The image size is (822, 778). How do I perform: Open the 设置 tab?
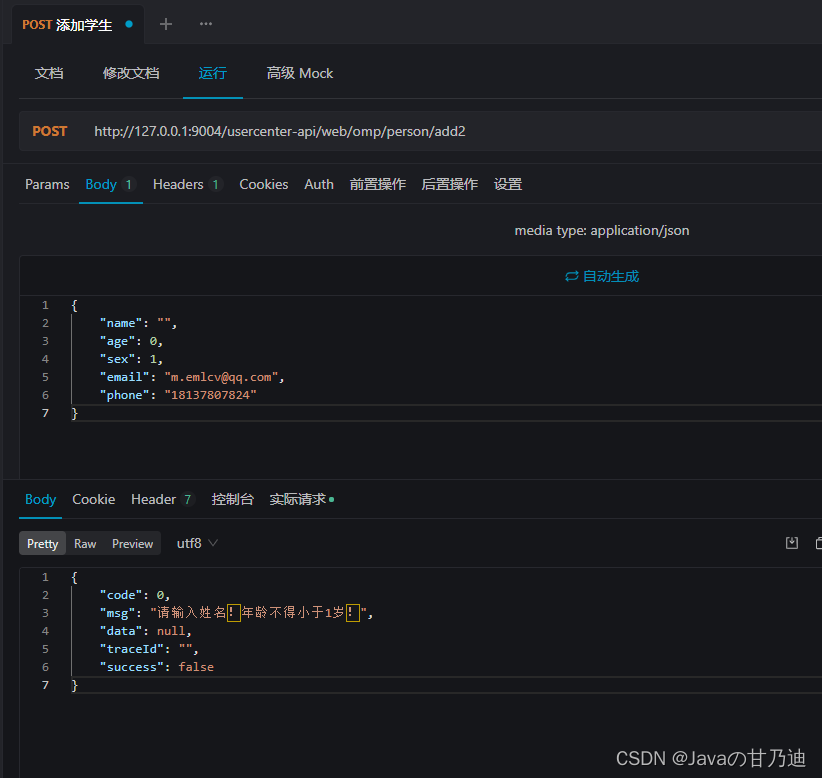point(508,185)
